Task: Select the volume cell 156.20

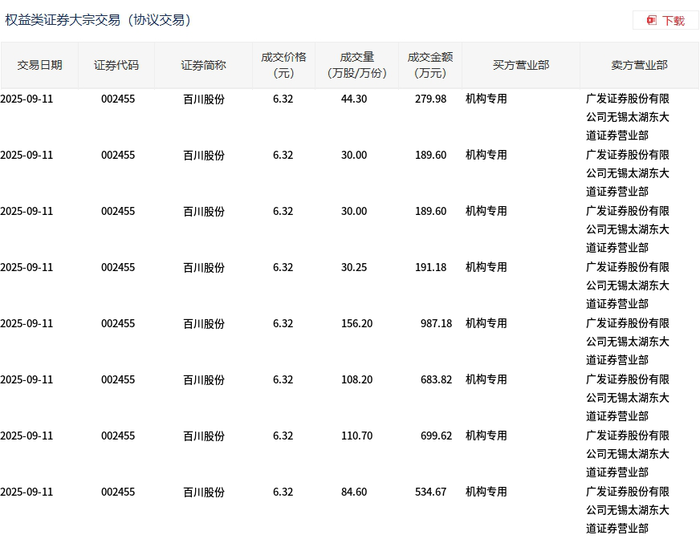Action: pos(357,323)
